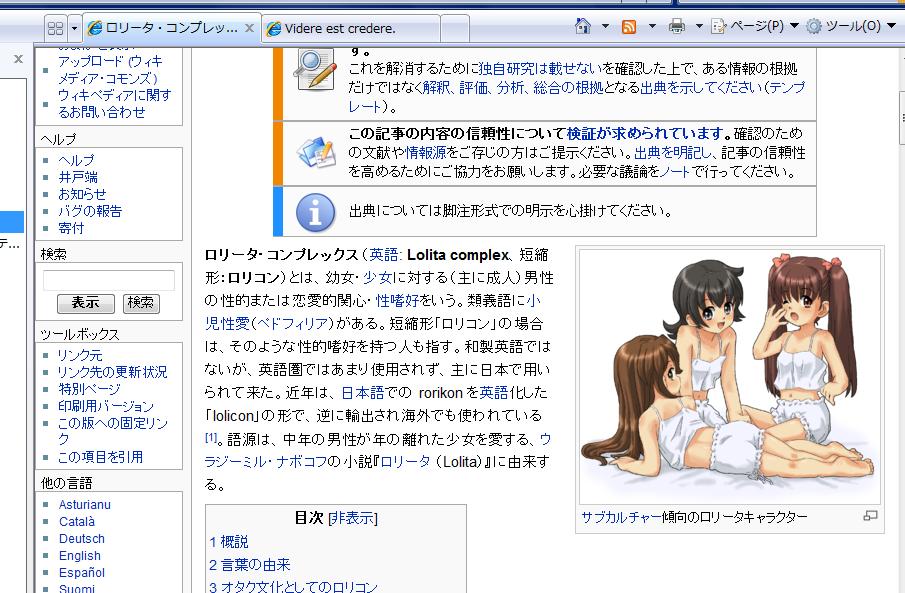Viewport: 905px width, 593px height.
Task: Focus the Wikipedia search input field
Action: pyautogui.click(x=109, y=280)
